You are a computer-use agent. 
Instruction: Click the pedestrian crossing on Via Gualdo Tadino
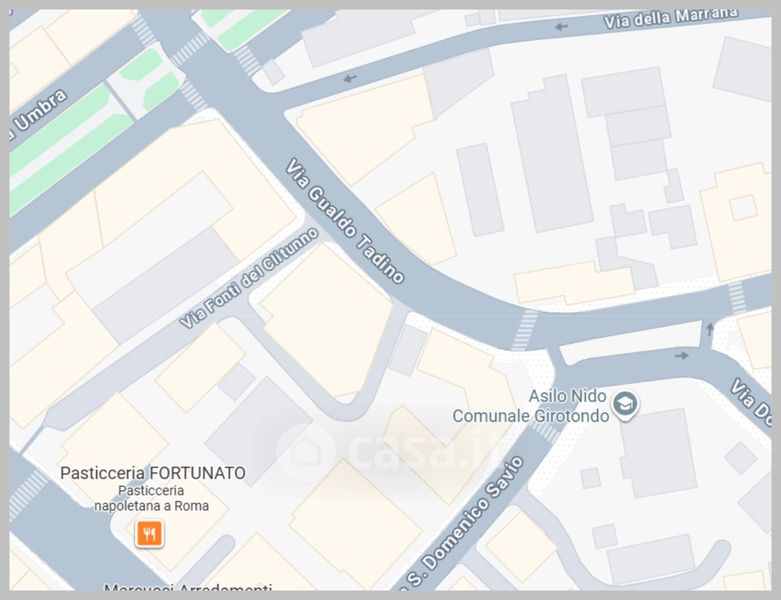click(x=525, y=330)
